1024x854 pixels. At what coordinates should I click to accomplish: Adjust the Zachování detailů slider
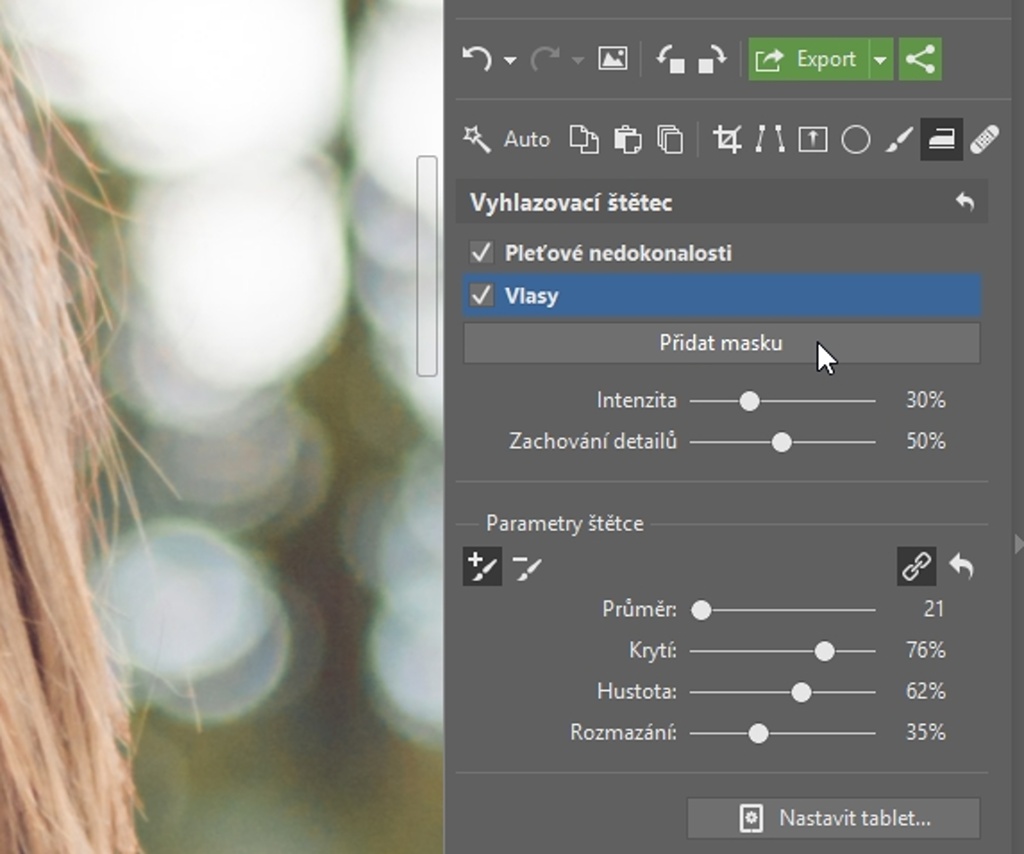pyautogui.click(x=781, y=442)
